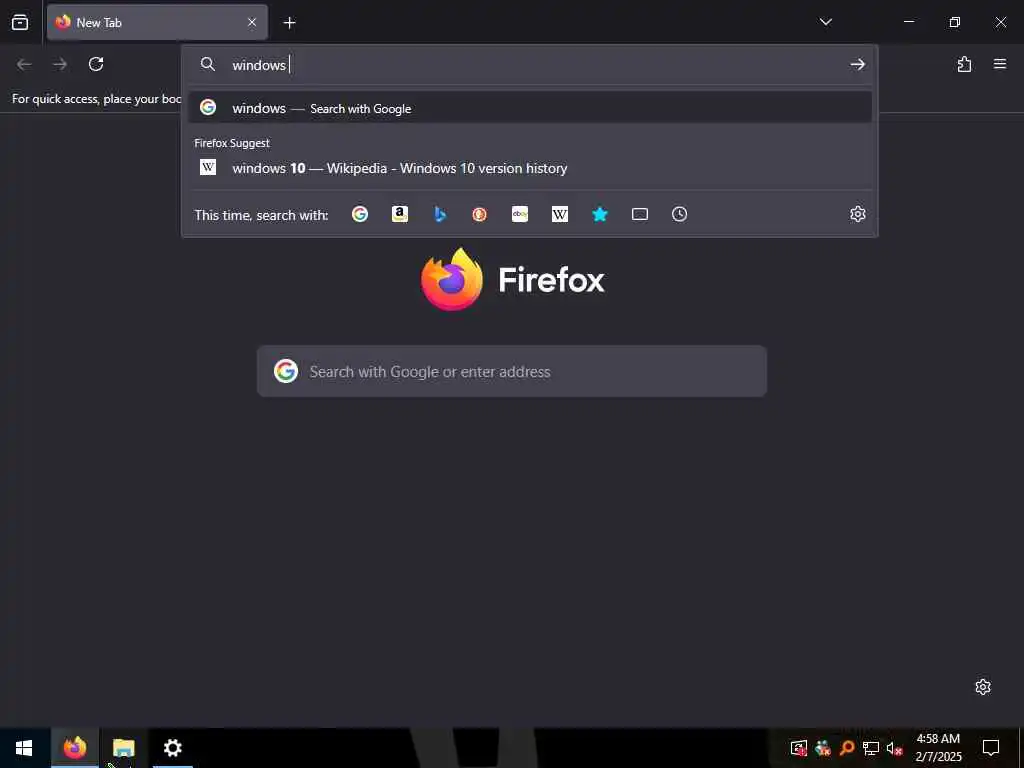The height and width of the screenshot is (768, 1024).
Task: Click the muted volume tray icon
Action: point(894,748)
